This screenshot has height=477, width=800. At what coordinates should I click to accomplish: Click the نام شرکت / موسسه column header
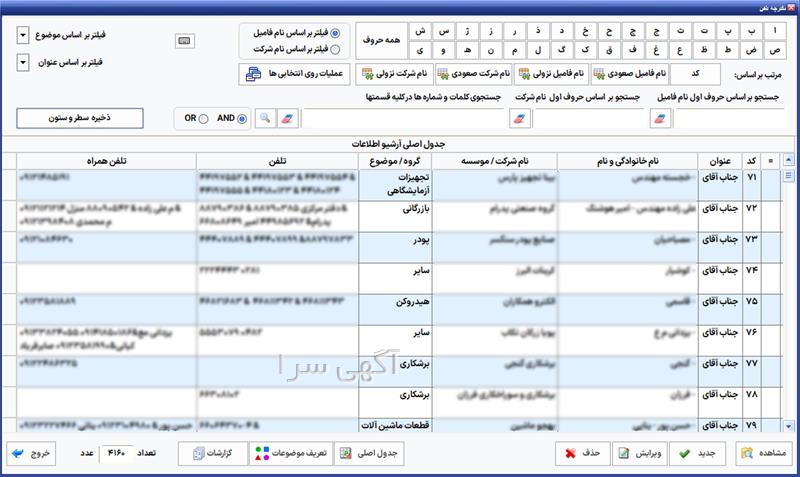(495, 161)
